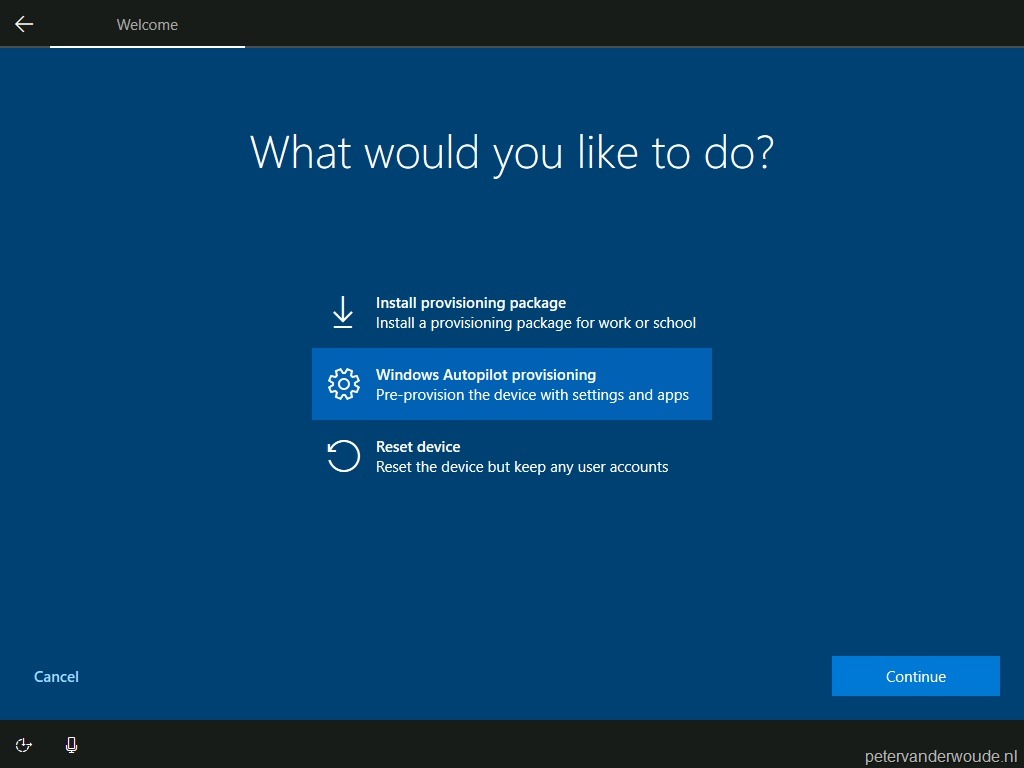Click the 'Reset the device but keep any user accounts' text
1024x768 pixels.
point(524,467)
